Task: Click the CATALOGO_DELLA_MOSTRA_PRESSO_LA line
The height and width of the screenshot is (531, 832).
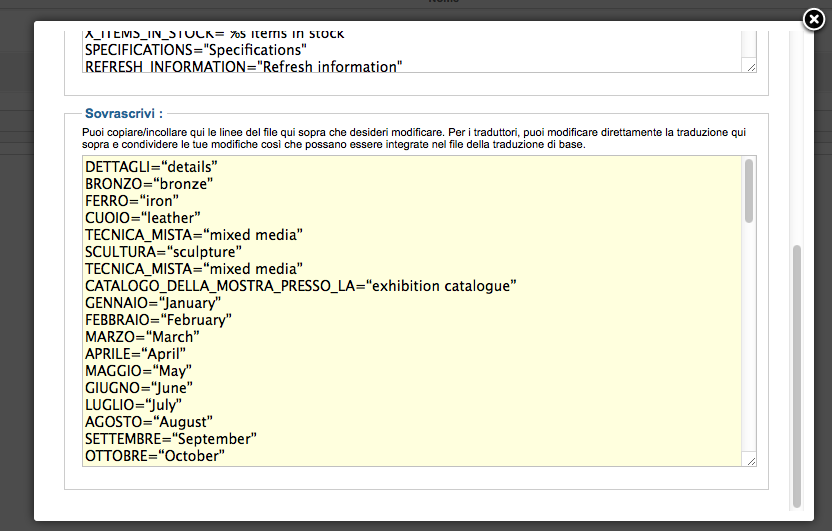Action: click(300, 286)
